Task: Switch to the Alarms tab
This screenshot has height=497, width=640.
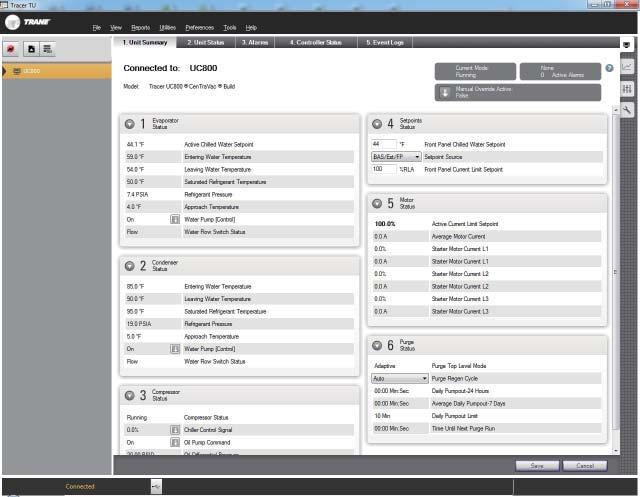Action: (255, 42)
